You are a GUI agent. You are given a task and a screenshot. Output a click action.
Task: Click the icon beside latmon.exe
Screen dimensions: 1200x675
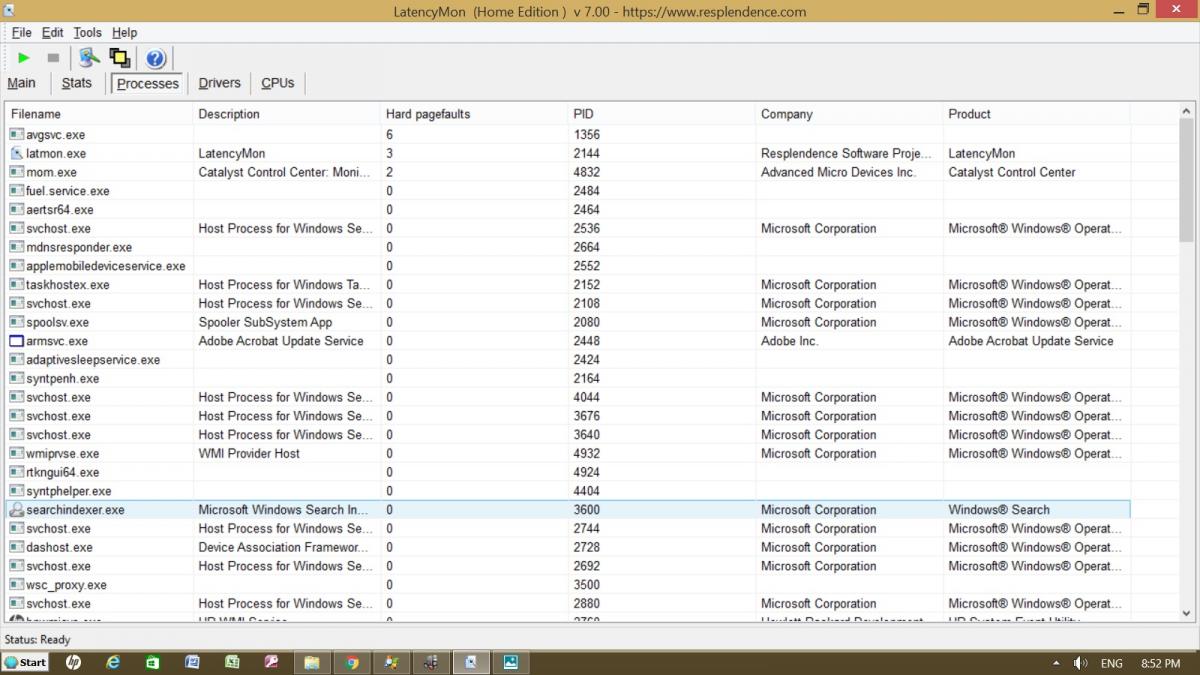click(x=17, y=154)
